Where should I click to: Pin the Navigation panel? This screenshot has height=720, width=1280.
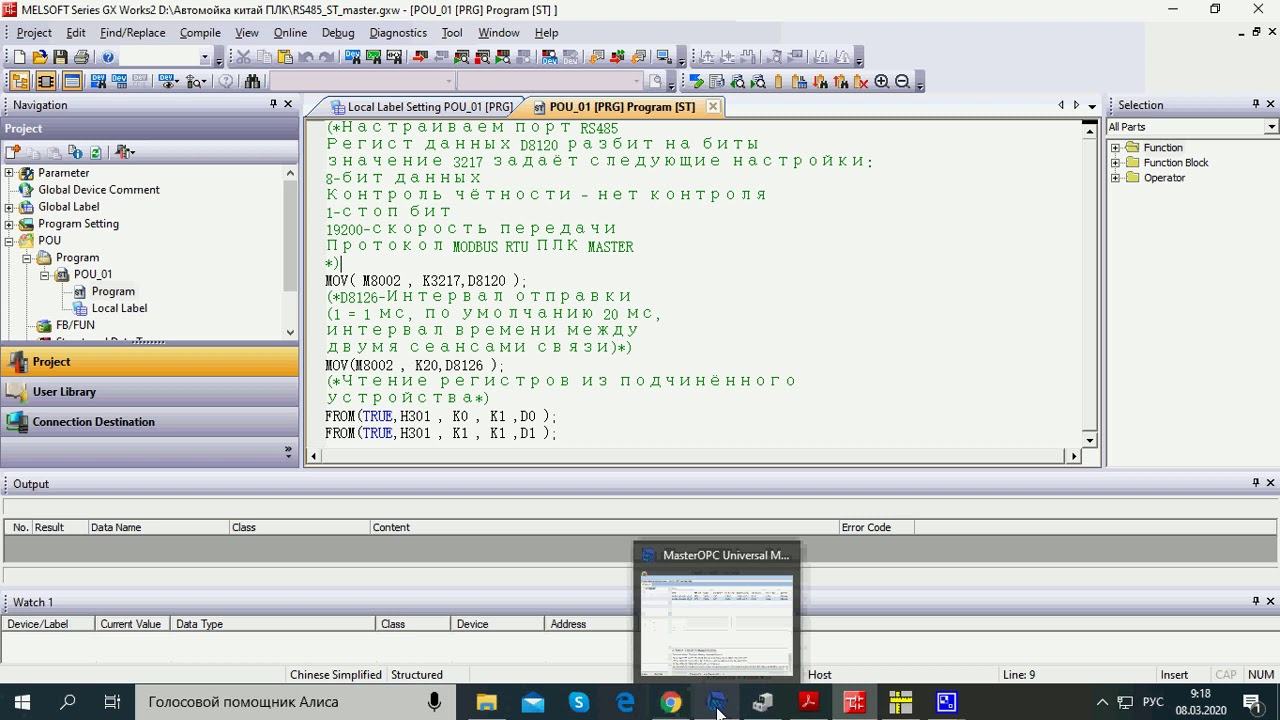pyautogui.click(x=273, y=104)
